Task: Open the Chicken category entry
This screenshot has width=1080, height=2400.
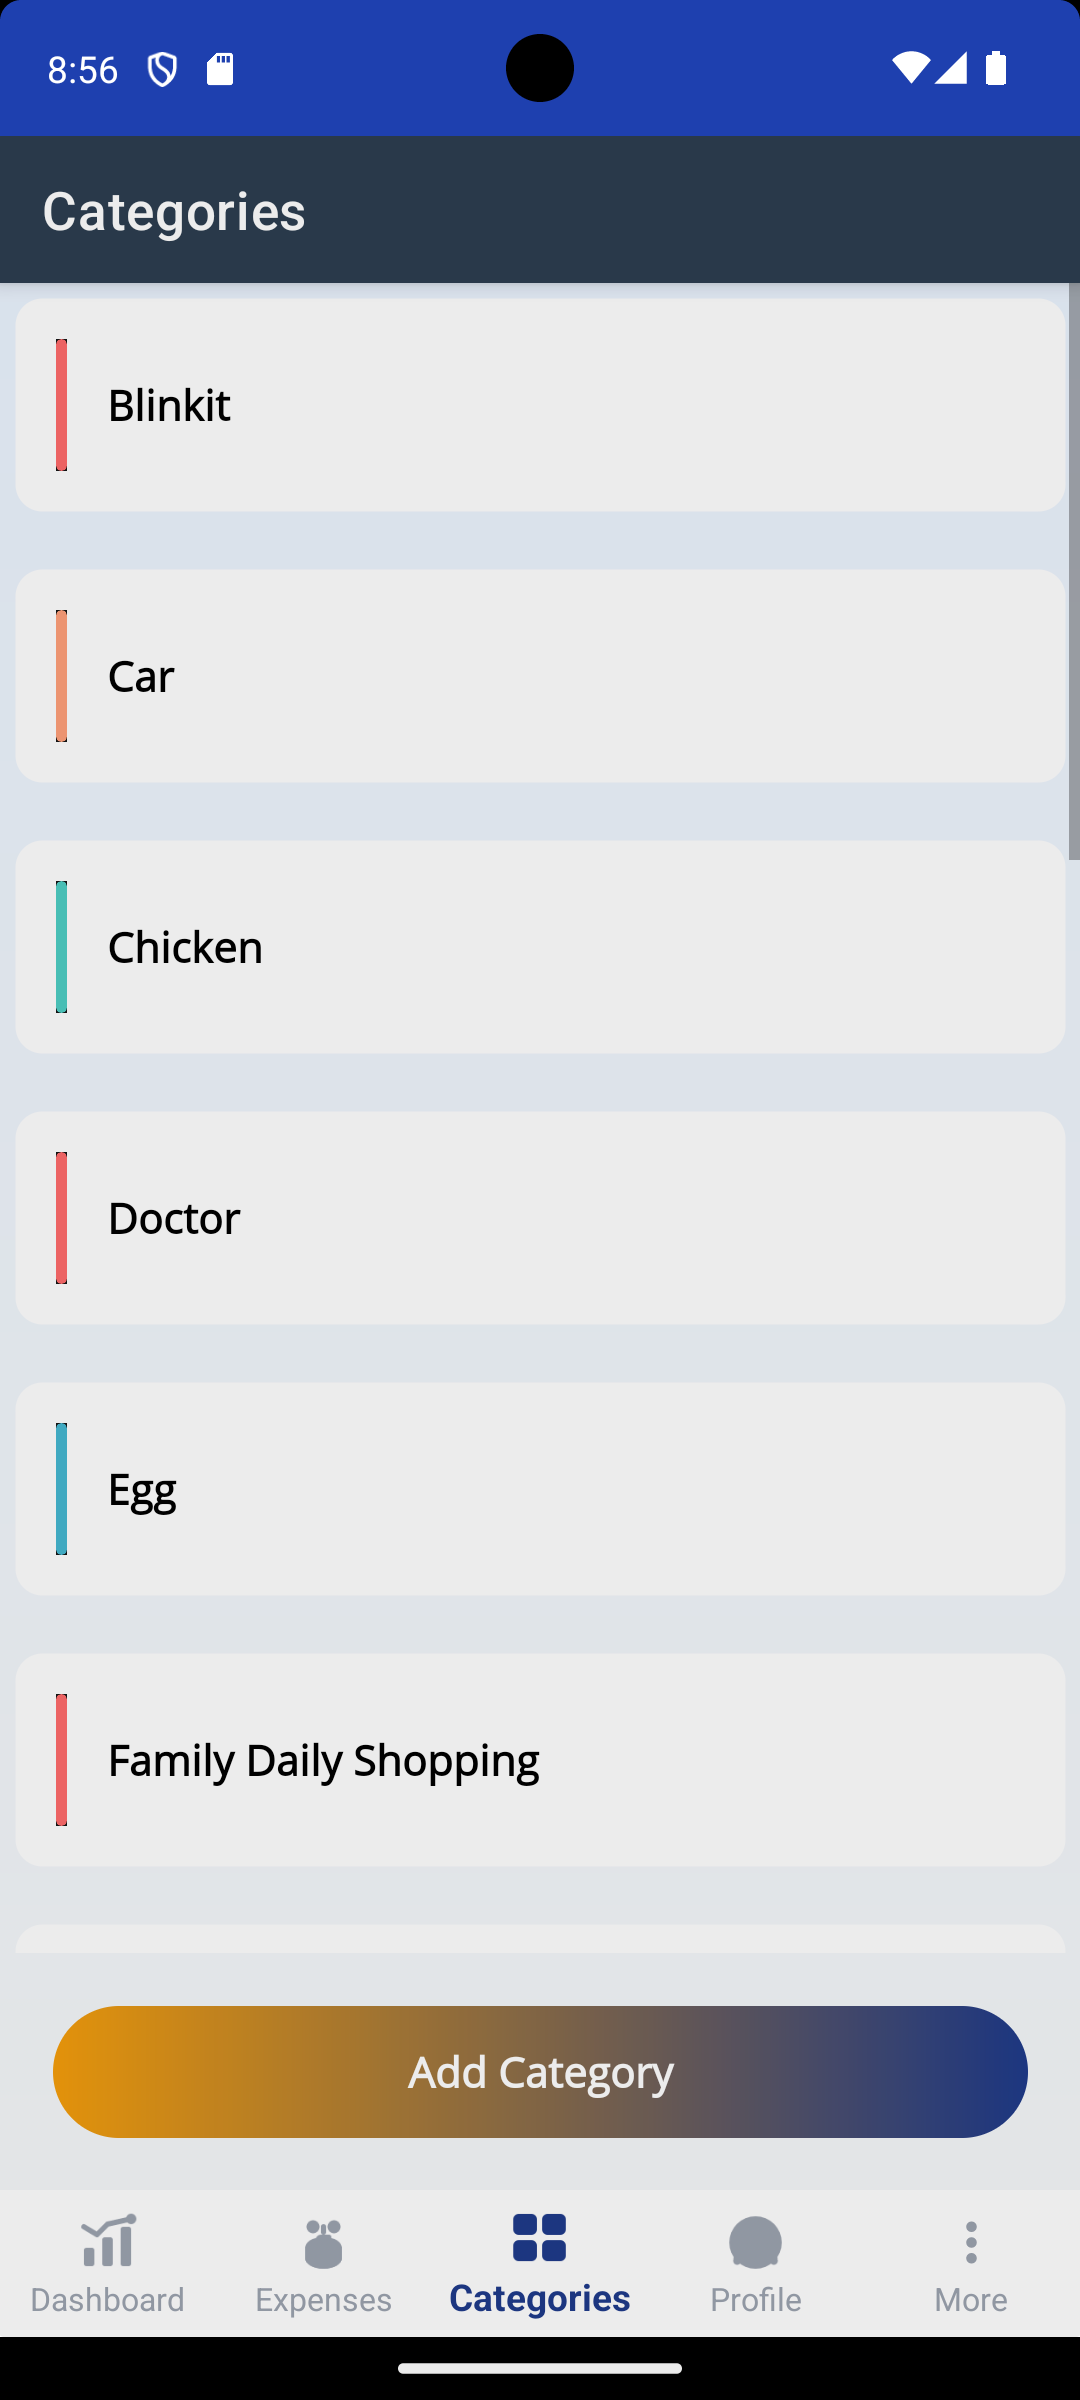Action: 540,947
